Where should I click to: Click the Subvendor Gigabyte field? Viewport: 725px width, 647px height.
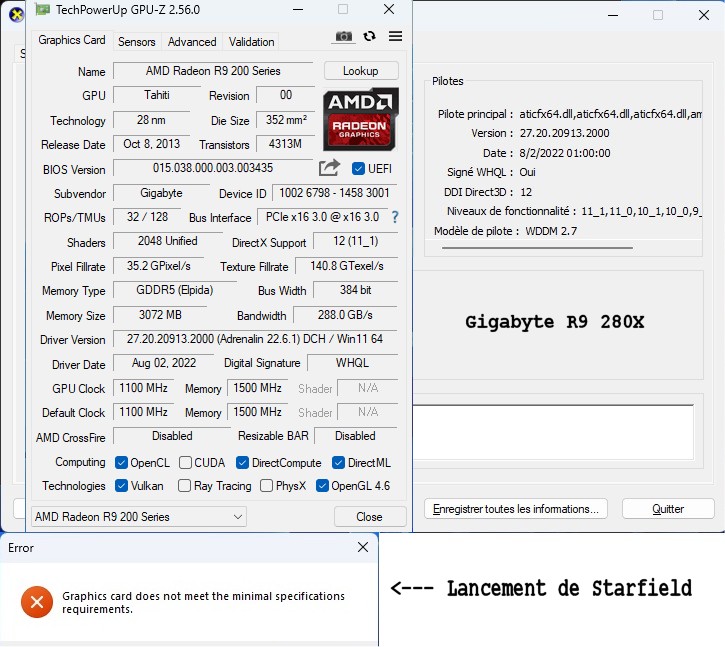161,193
